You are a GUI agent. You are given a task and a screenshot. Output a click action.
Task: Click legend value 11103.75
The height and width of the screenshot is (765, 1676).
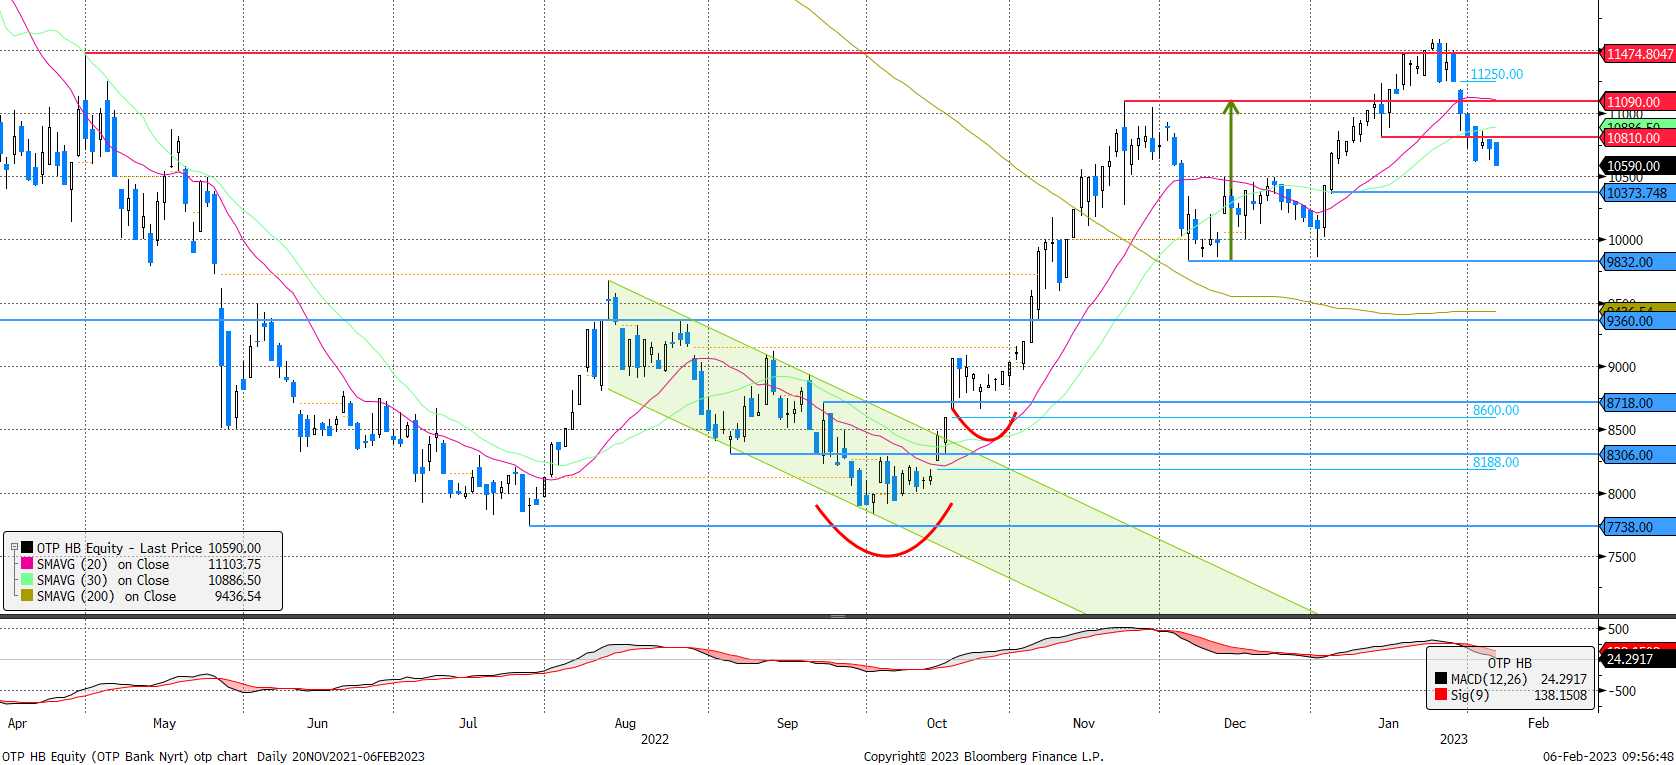(234, 564)
